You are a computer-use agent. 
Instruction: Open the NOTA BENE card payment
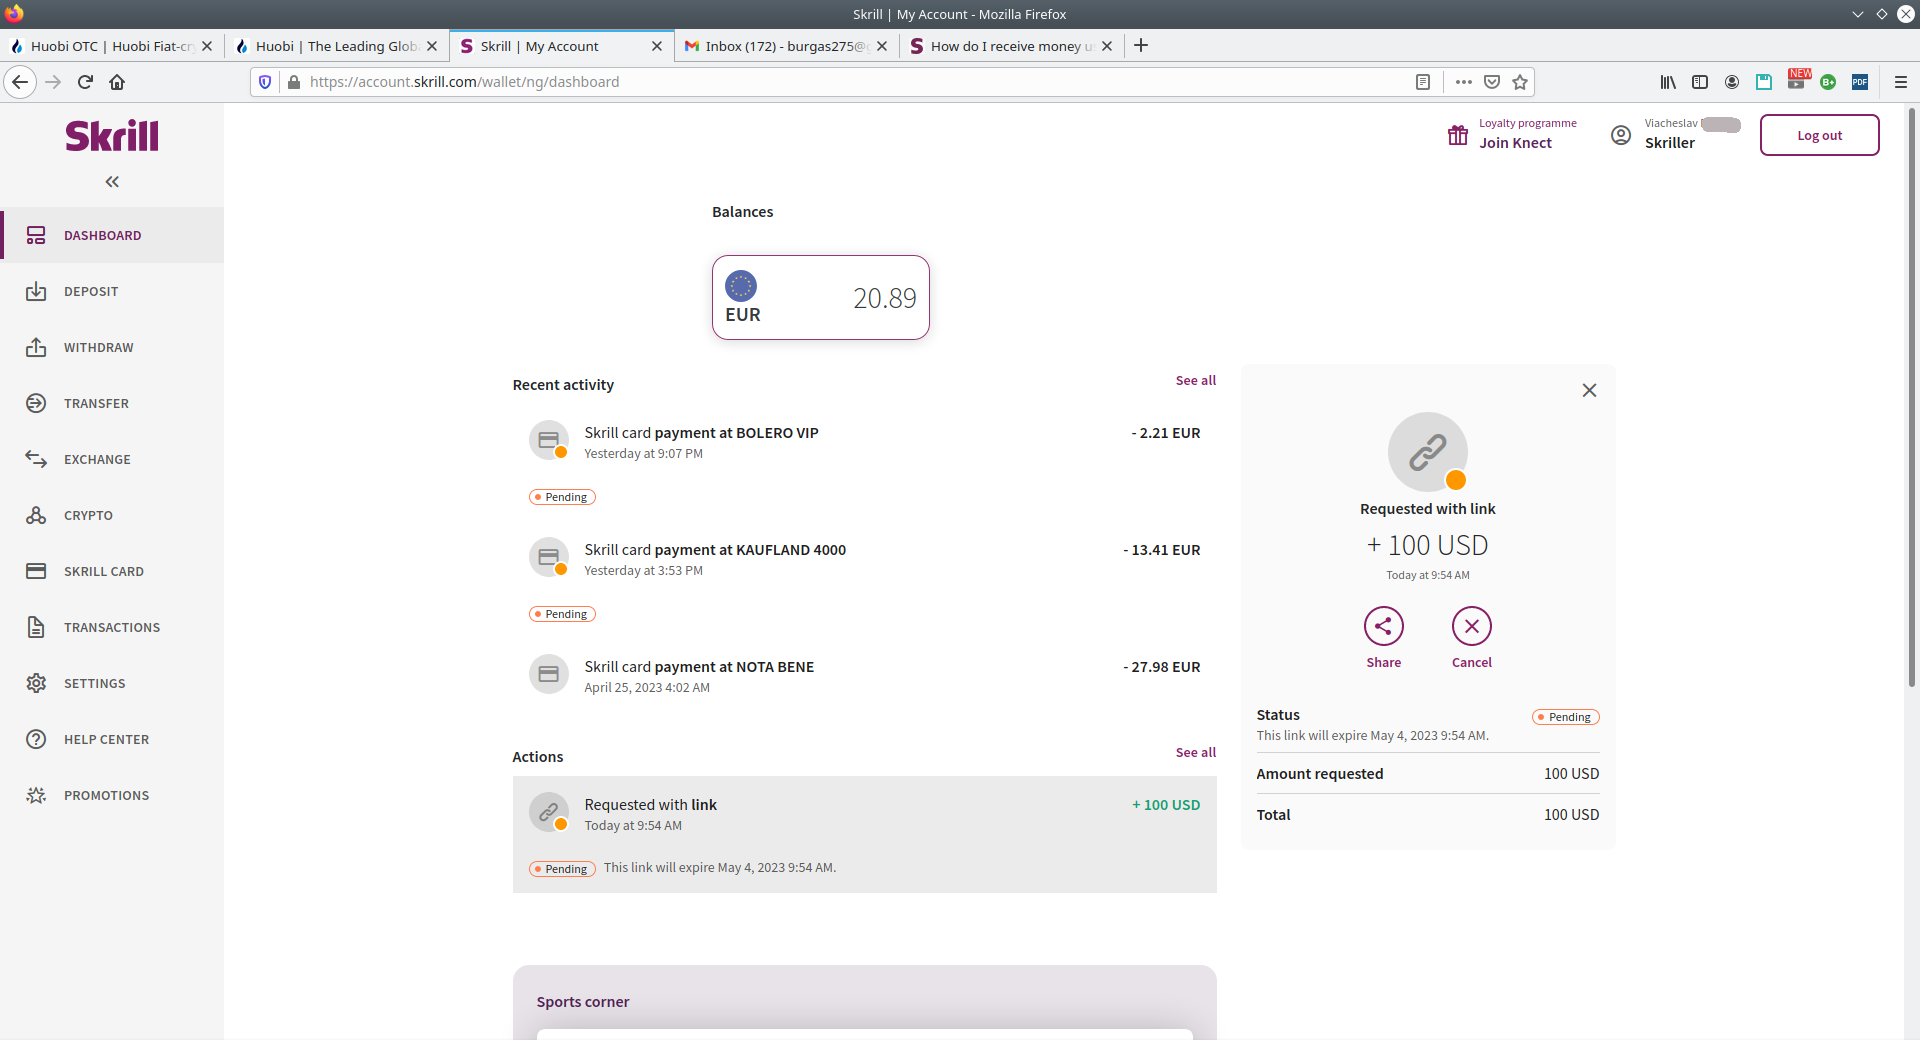click(865, 676)
